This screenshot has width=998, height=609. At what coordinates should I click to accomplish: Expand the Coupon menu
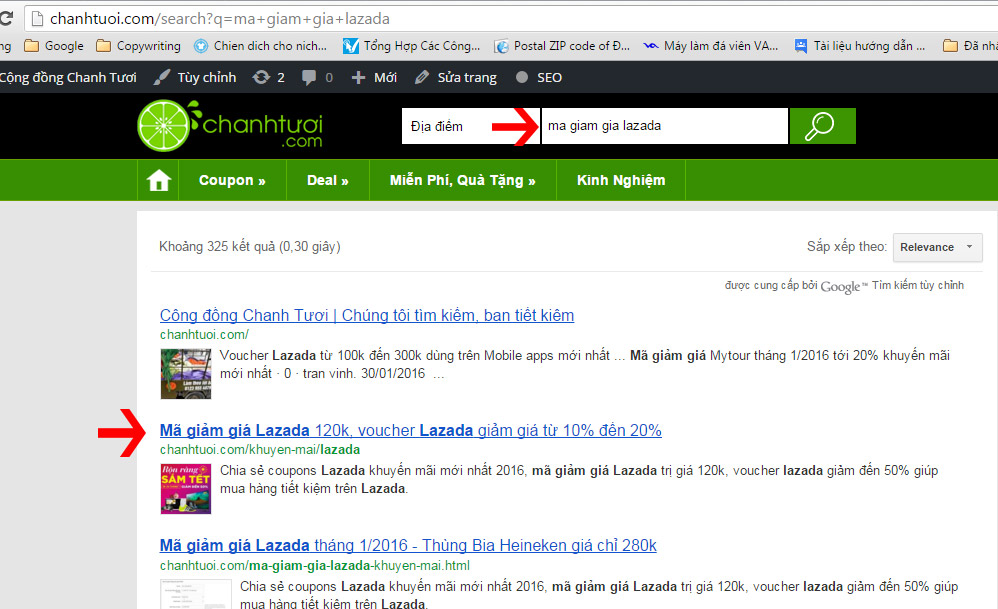(x=232, y=180)
